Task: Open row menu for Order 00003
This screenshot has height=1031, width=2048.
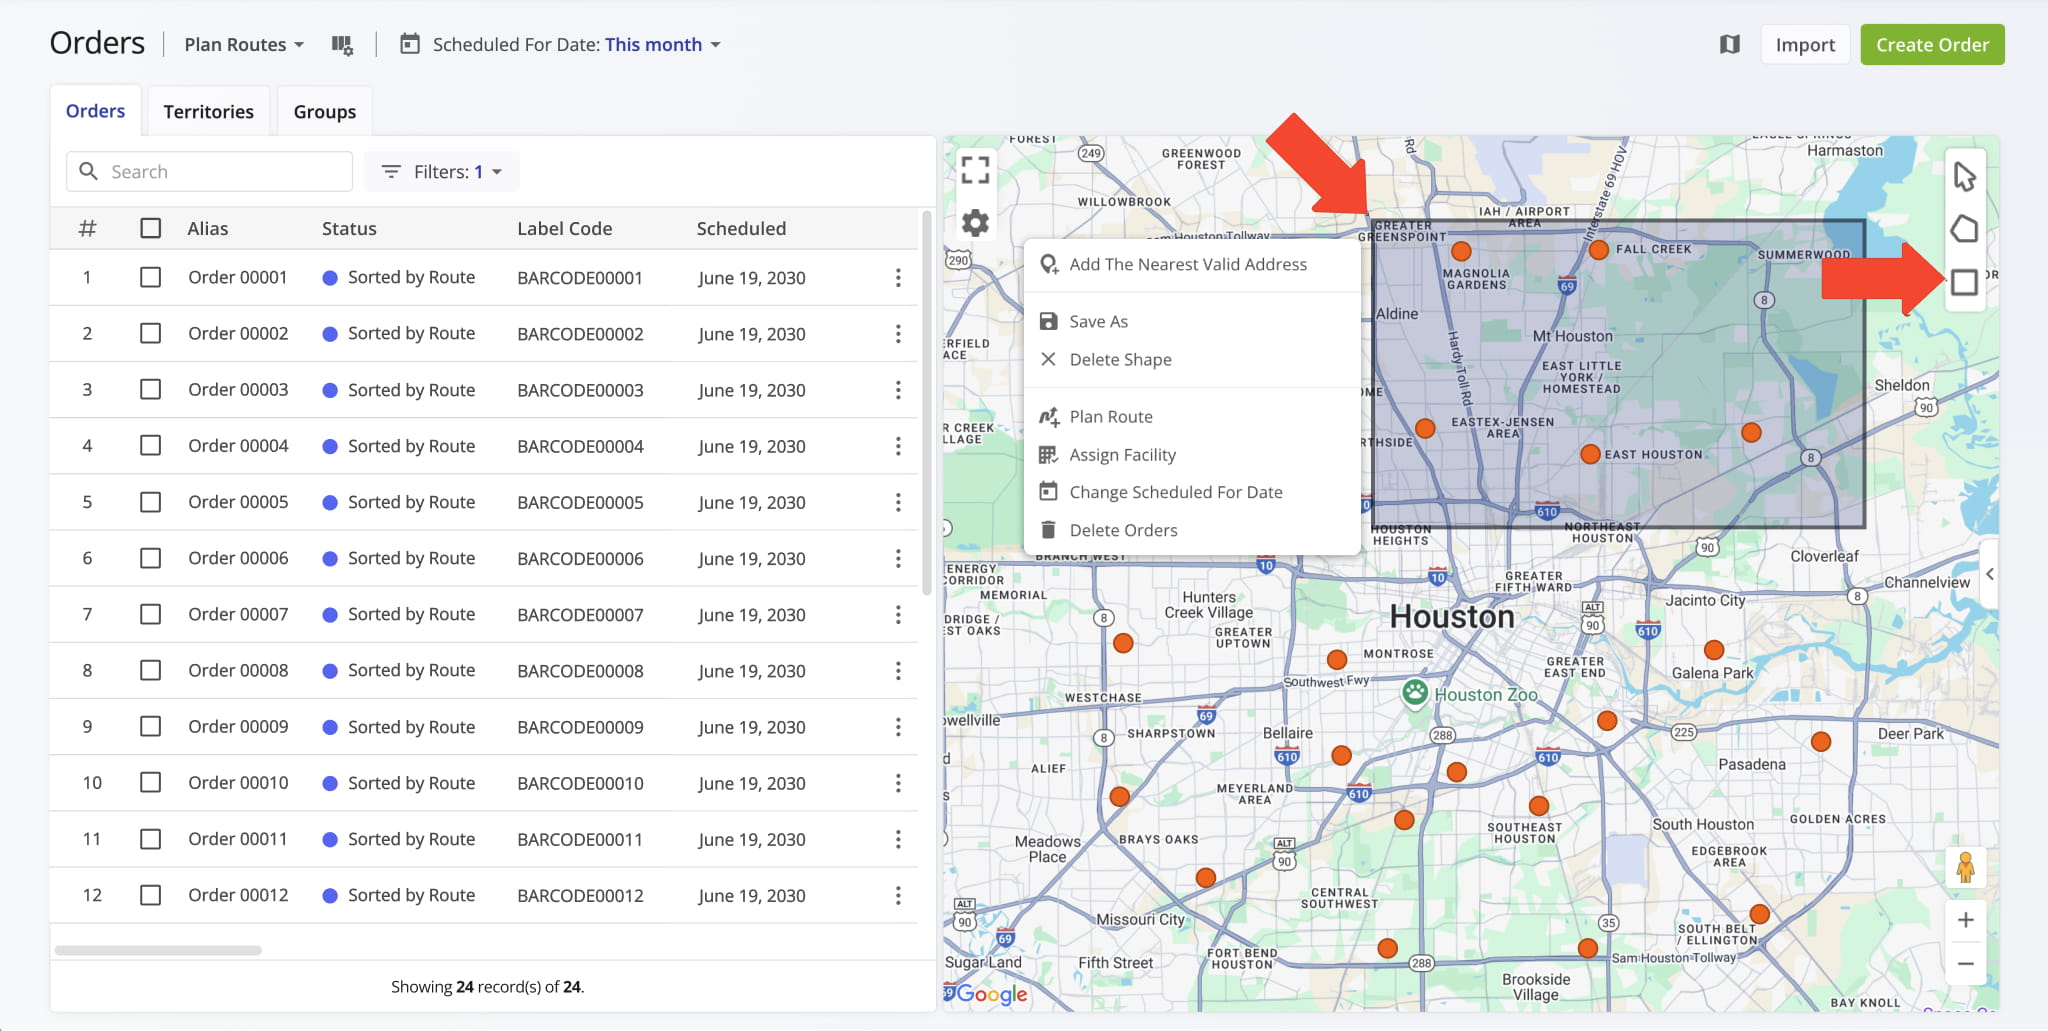Action: pos(898,390)
